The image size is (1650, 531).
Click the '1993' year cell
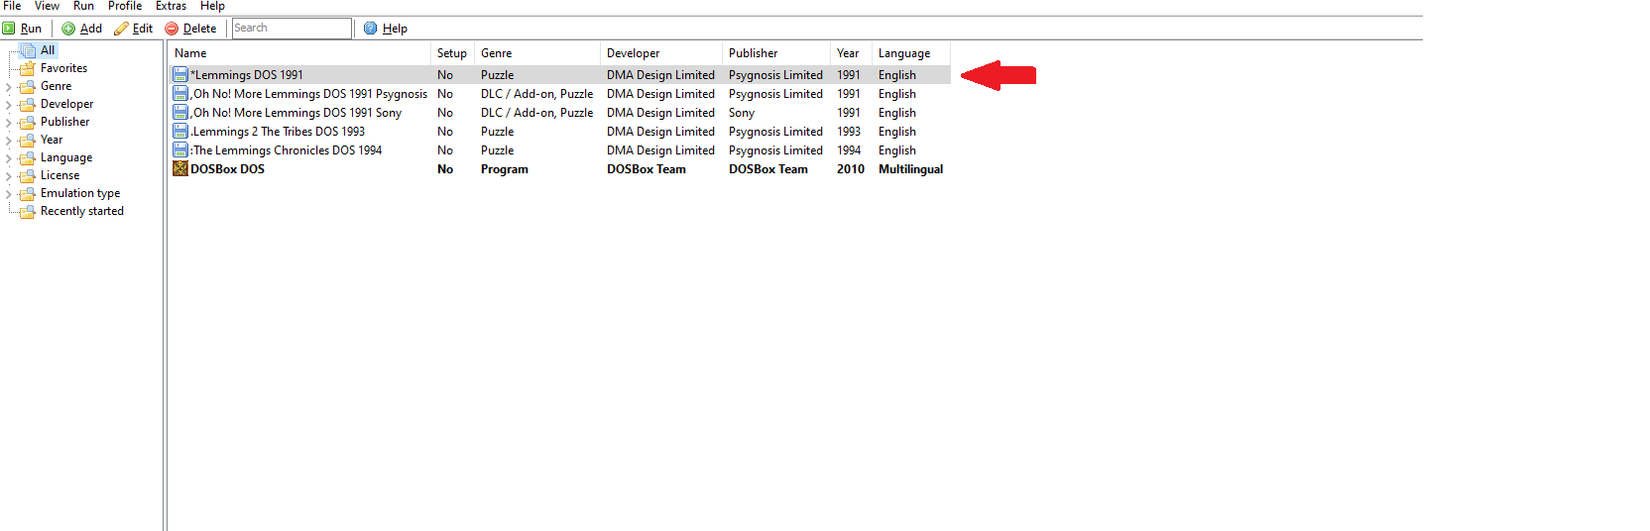click(849, 132)
